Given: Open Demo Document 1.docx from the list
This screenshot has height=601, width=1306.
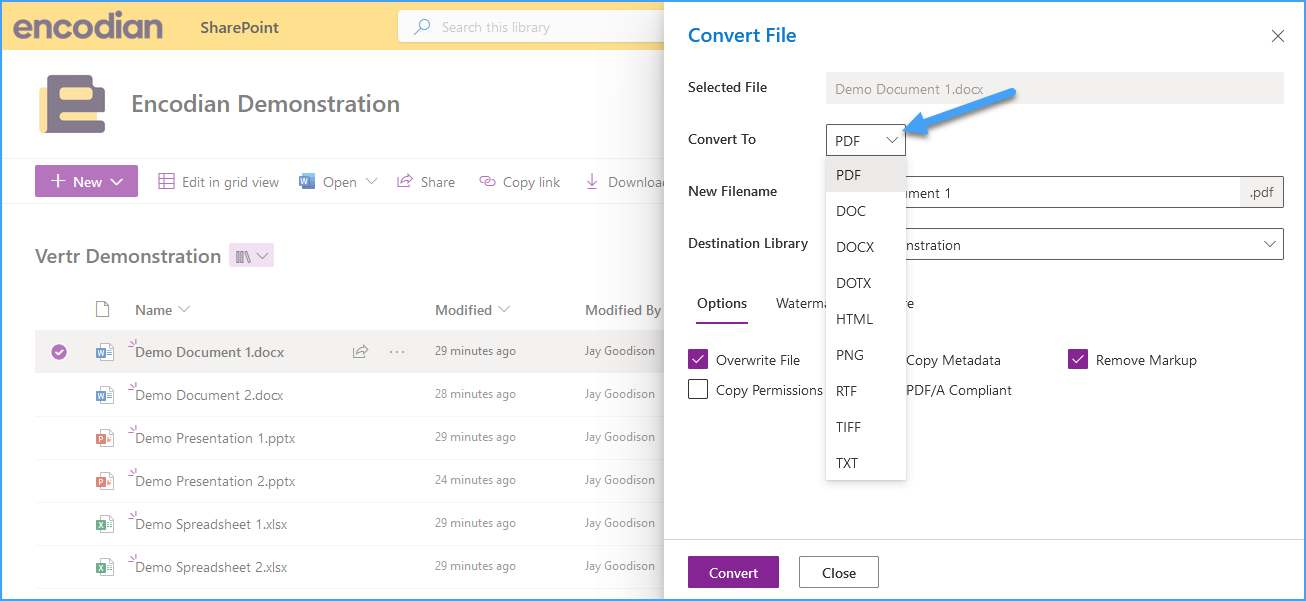Looking at the screenshot, I should coord(210,352).
